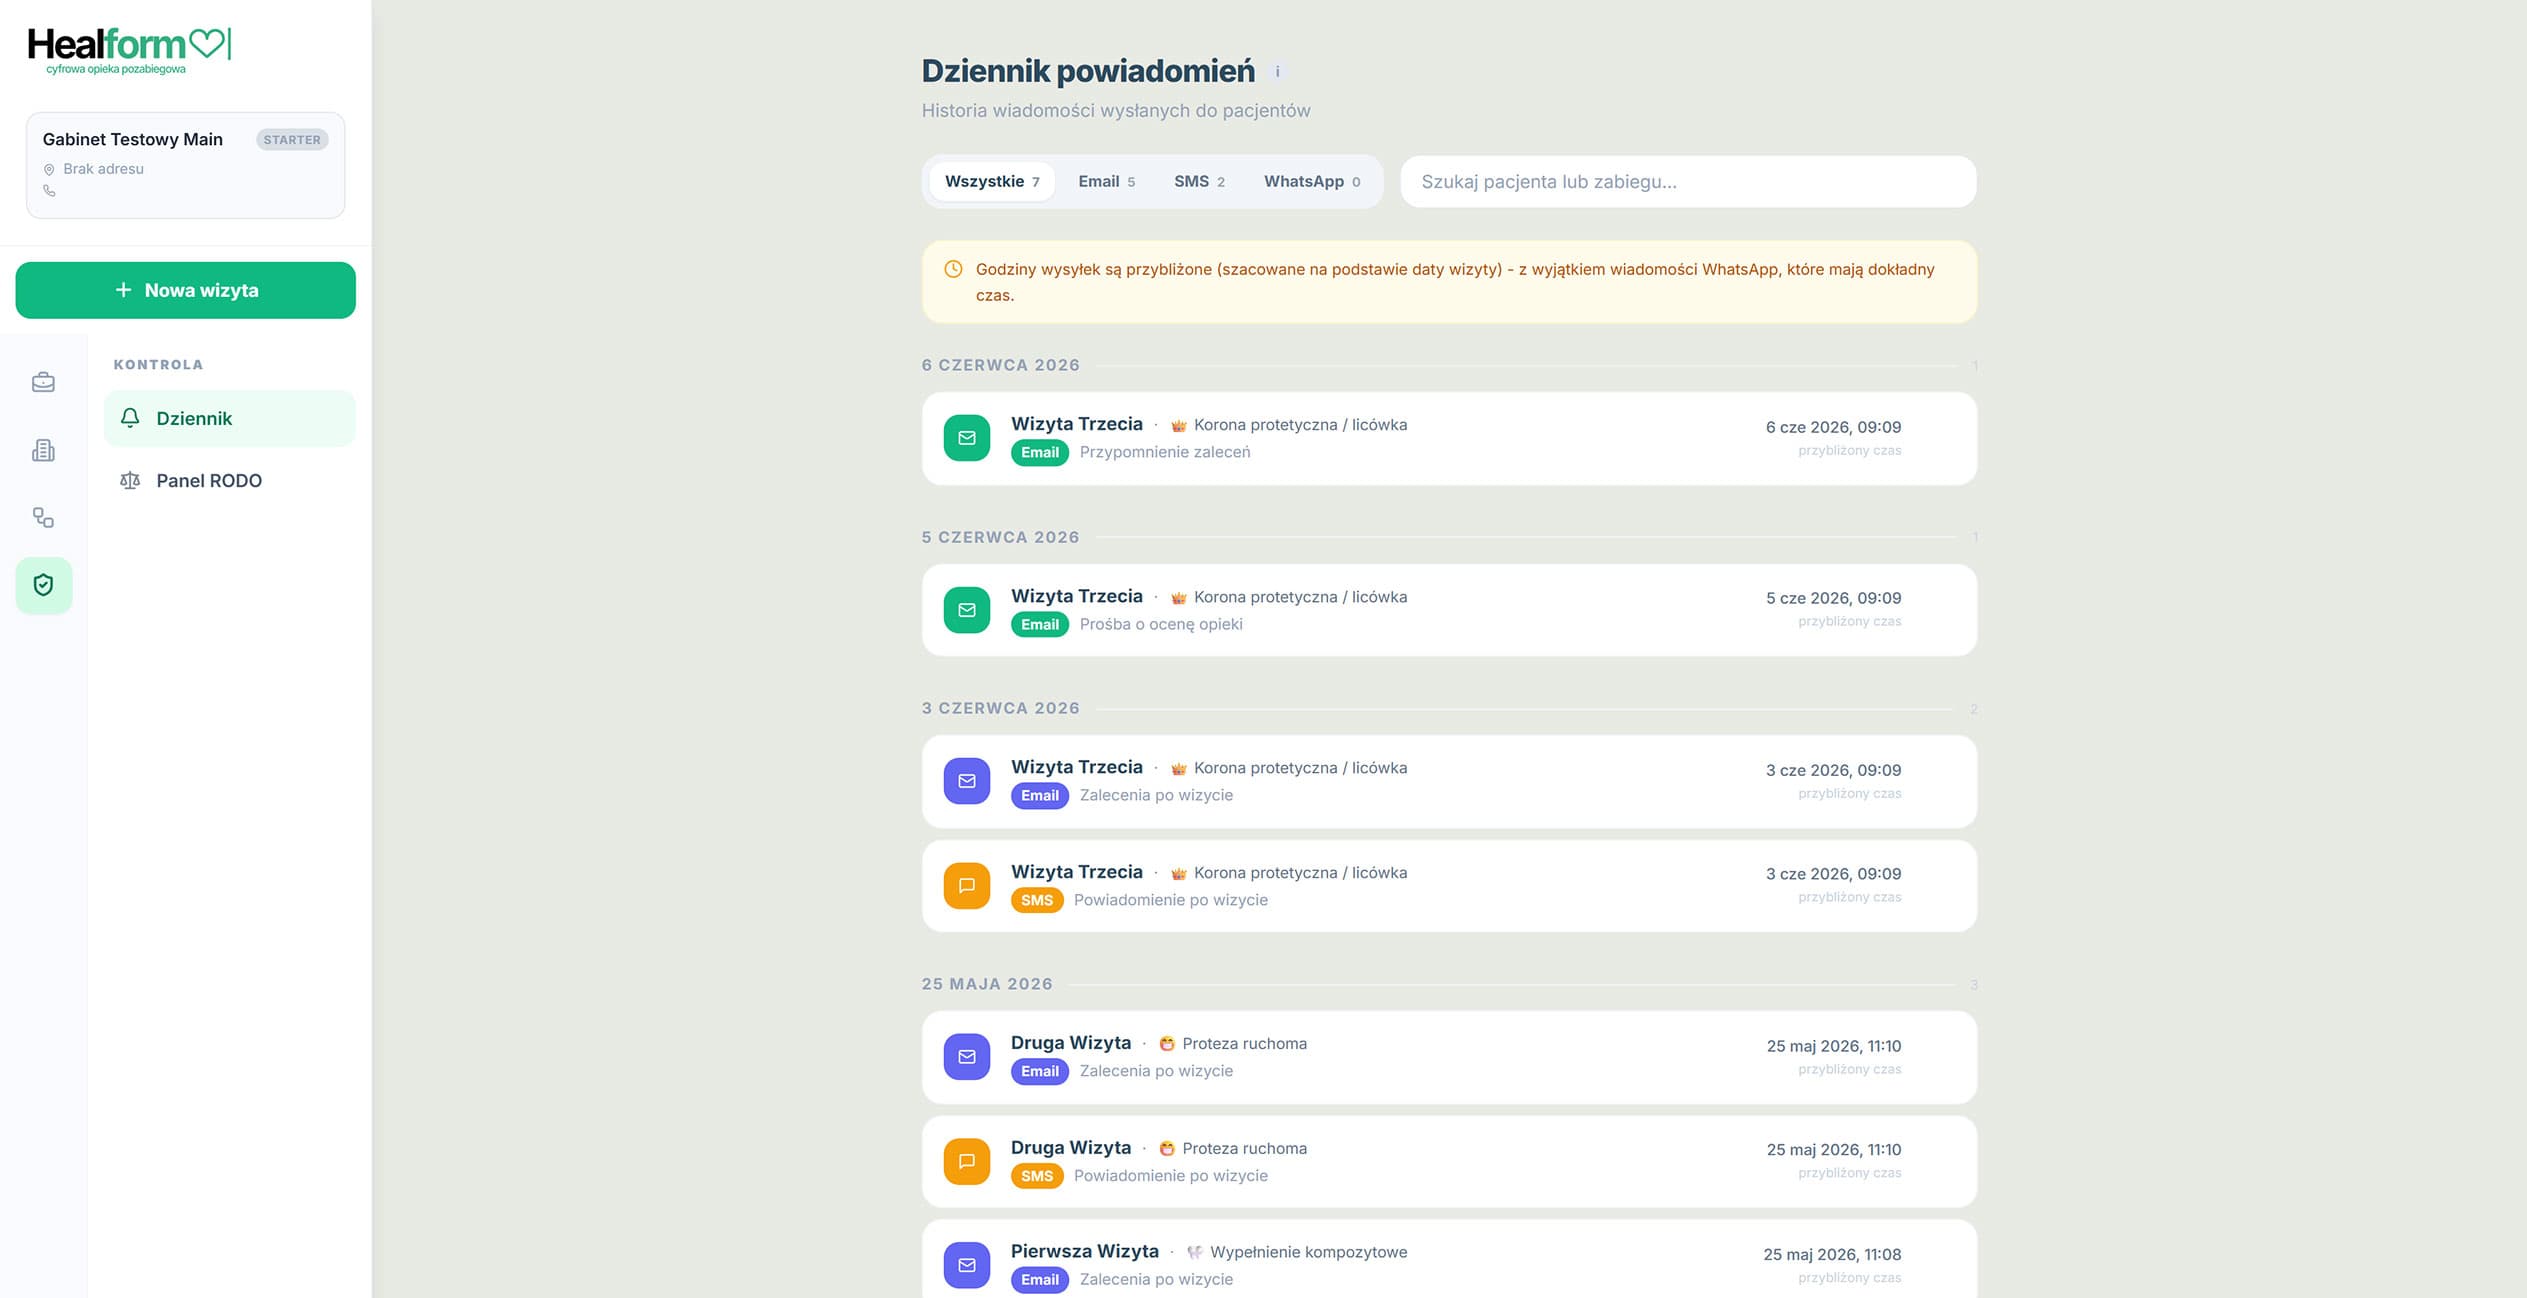Open the Dziennik menu item
Screen dimensions: 2527x1298
(229, 418)
